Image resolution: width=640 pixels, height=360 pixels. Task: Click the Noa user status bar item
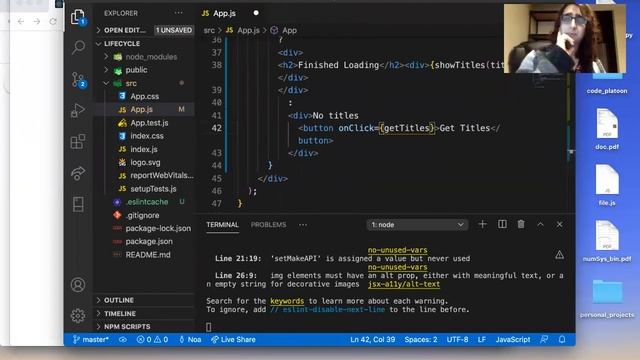[190, 339]
